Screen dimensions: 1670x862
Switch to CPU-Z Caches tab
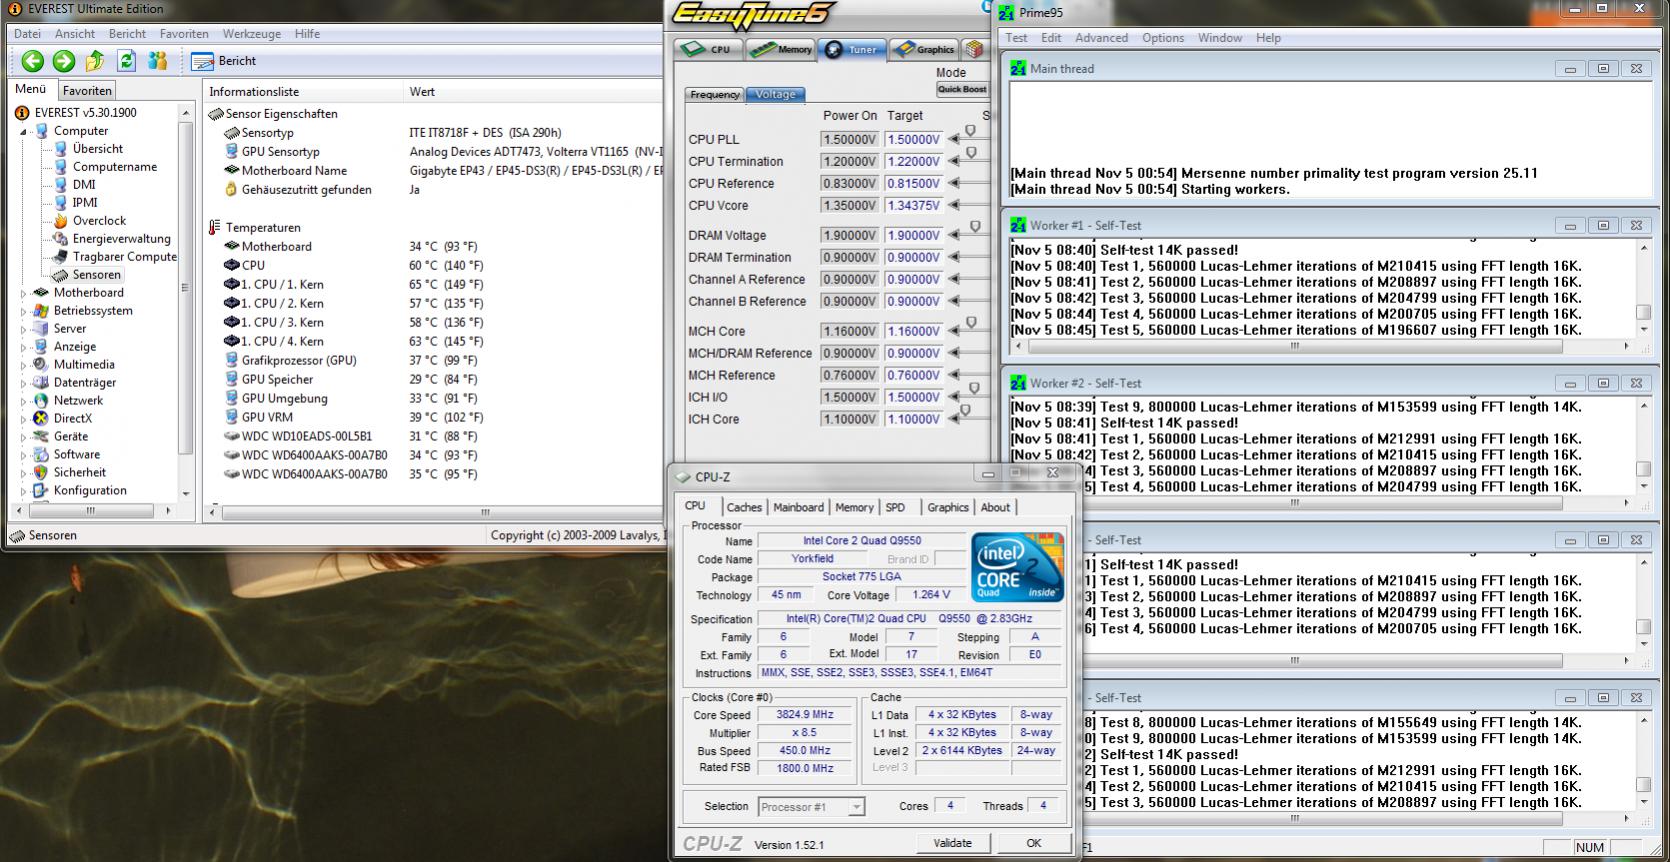tap(744, 507)
